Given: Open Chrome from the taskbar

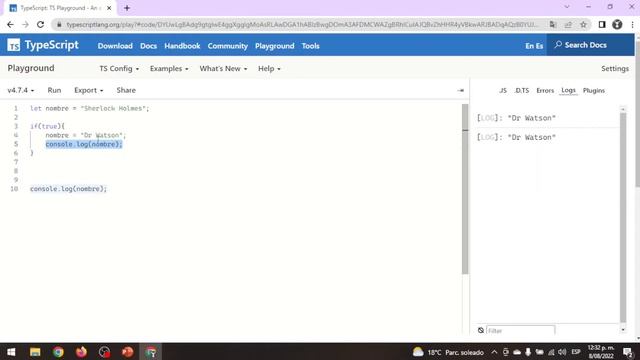Looking at the screenshot, I should point(58,352).
